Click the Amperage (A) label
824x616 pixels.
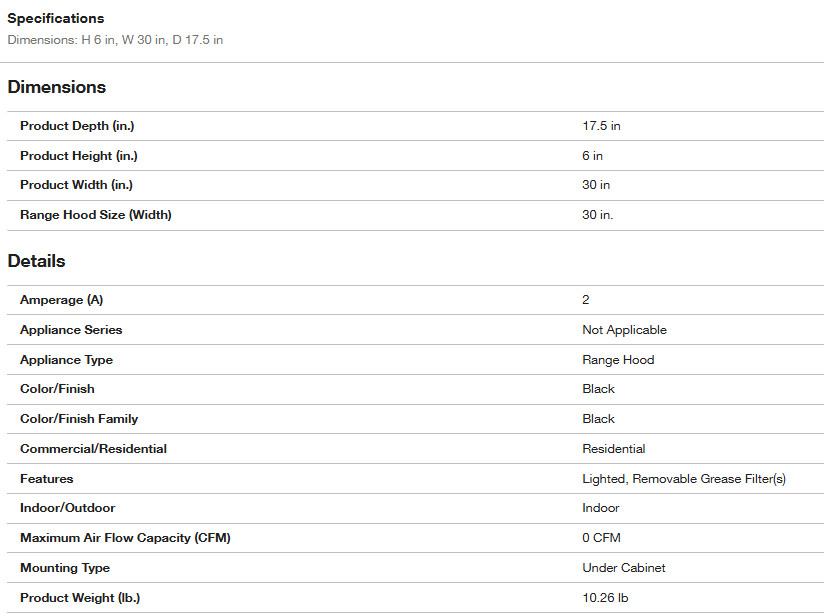(x=61, y=300)
